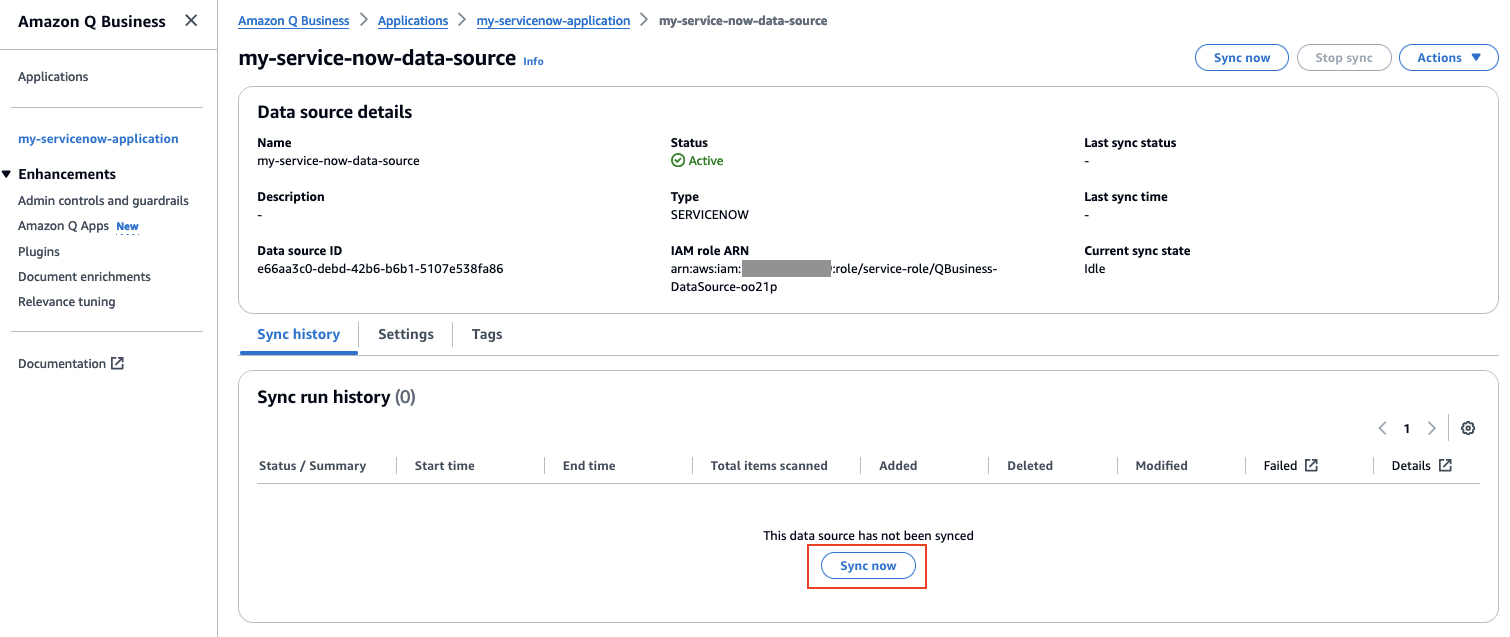
Task: Open Relevance tuning in the sidebar
Action: click(67, 302)
